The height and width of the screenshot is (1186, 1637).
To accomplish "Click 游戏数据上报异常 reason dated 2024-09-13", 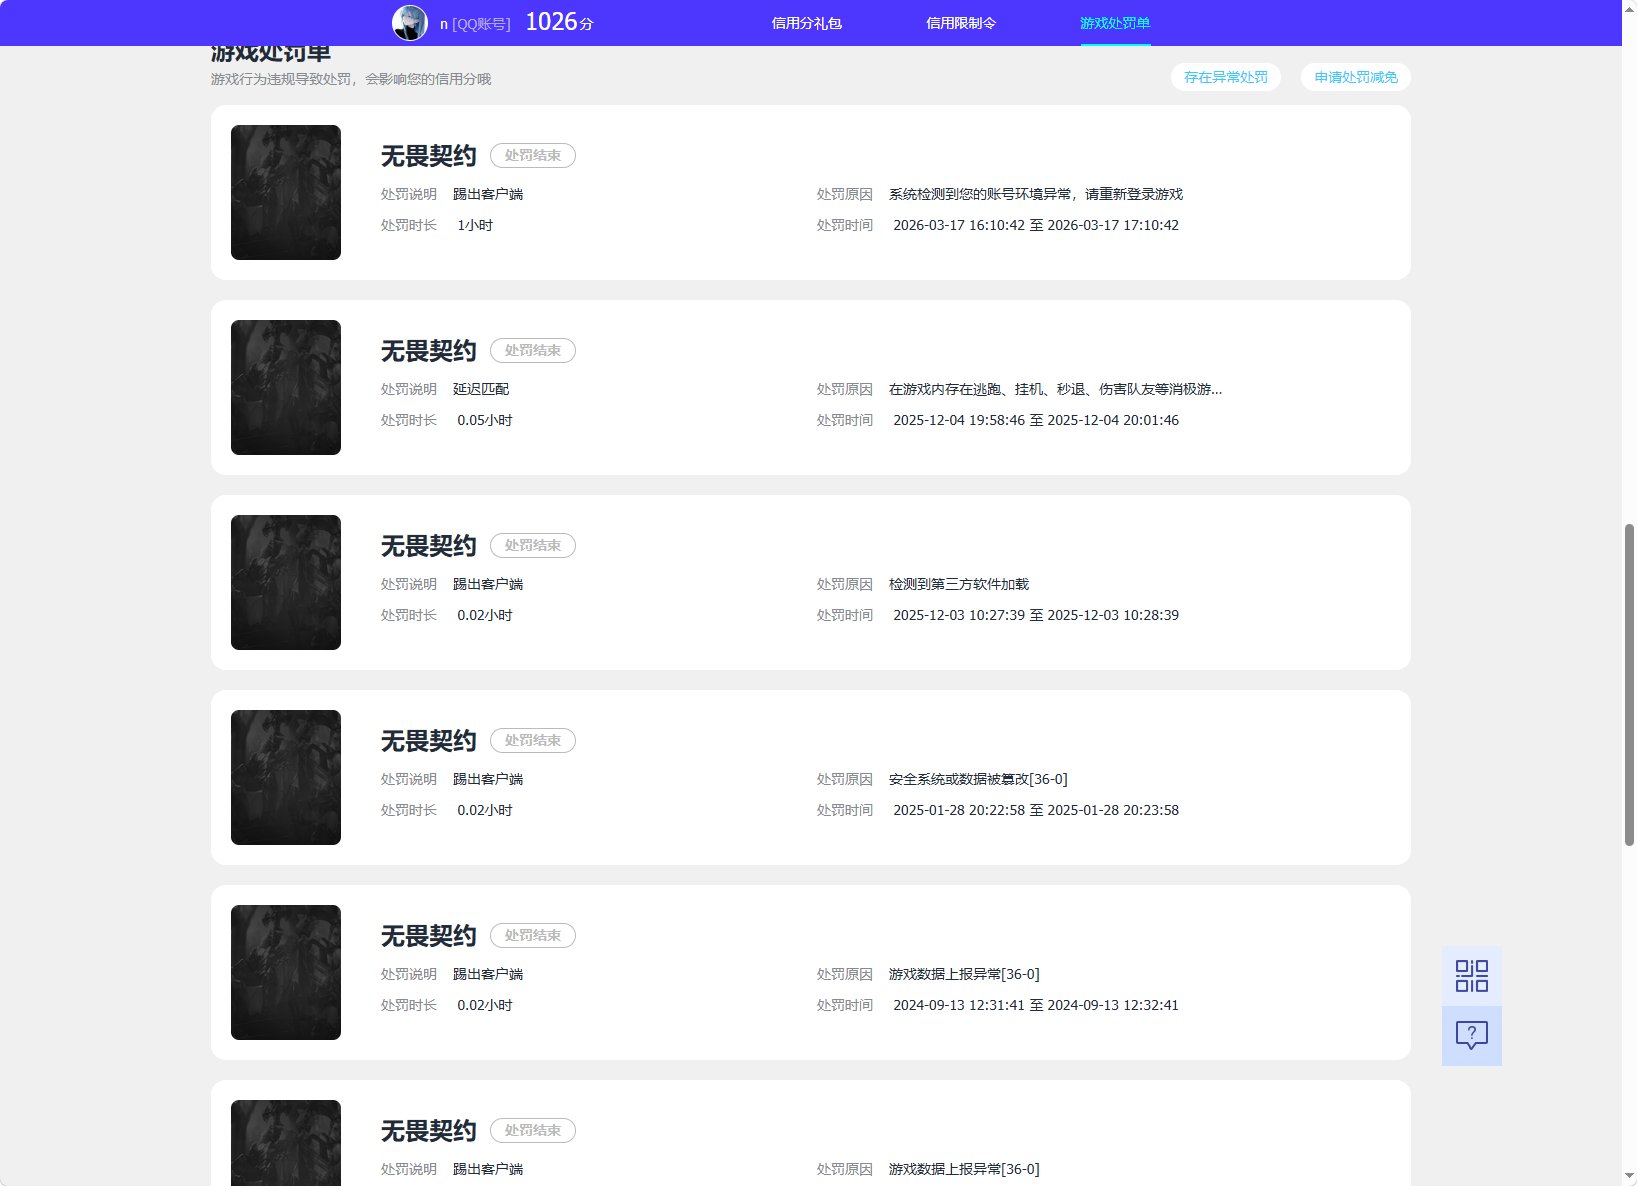I will click(x=964, y=974).
